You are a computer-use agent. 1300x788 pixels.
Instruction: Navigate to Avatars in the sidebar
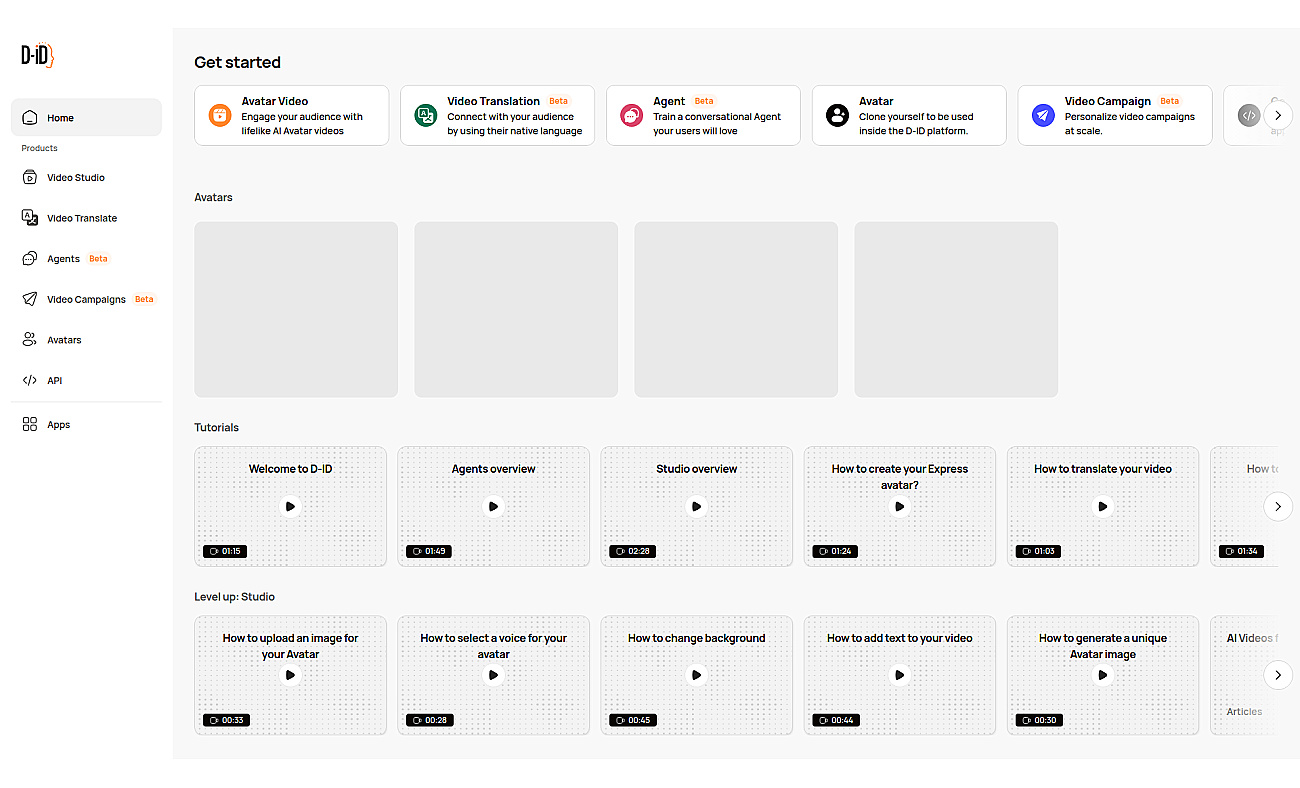tap(86, 340)
